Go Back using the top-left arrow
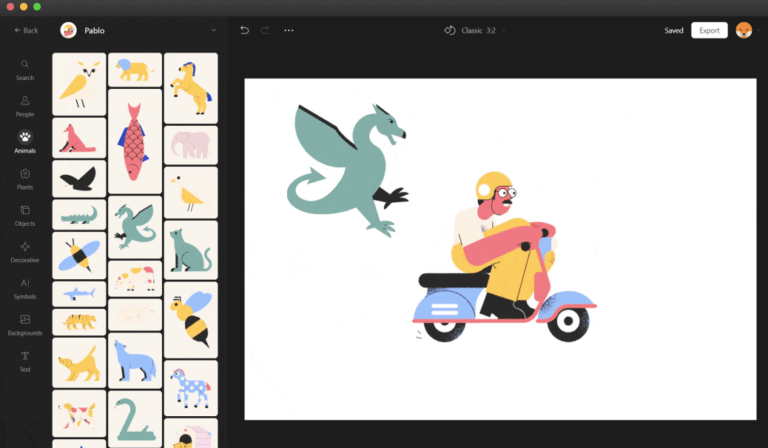Screen dimensions: 768x448 [26, 30]
